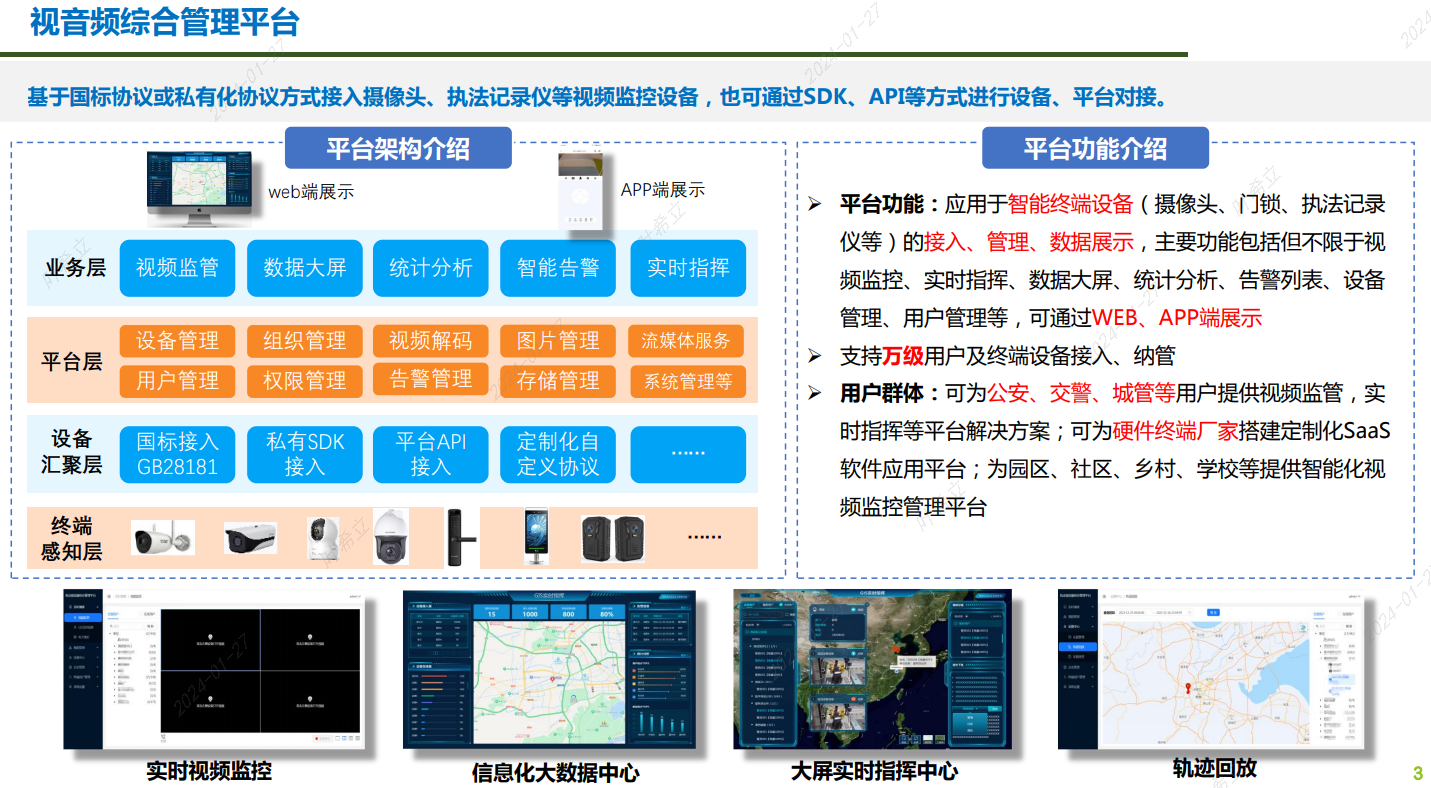Click the 视音频综合管理平台 title
The image size is (1431, 788).
click(x=164, y=21)
